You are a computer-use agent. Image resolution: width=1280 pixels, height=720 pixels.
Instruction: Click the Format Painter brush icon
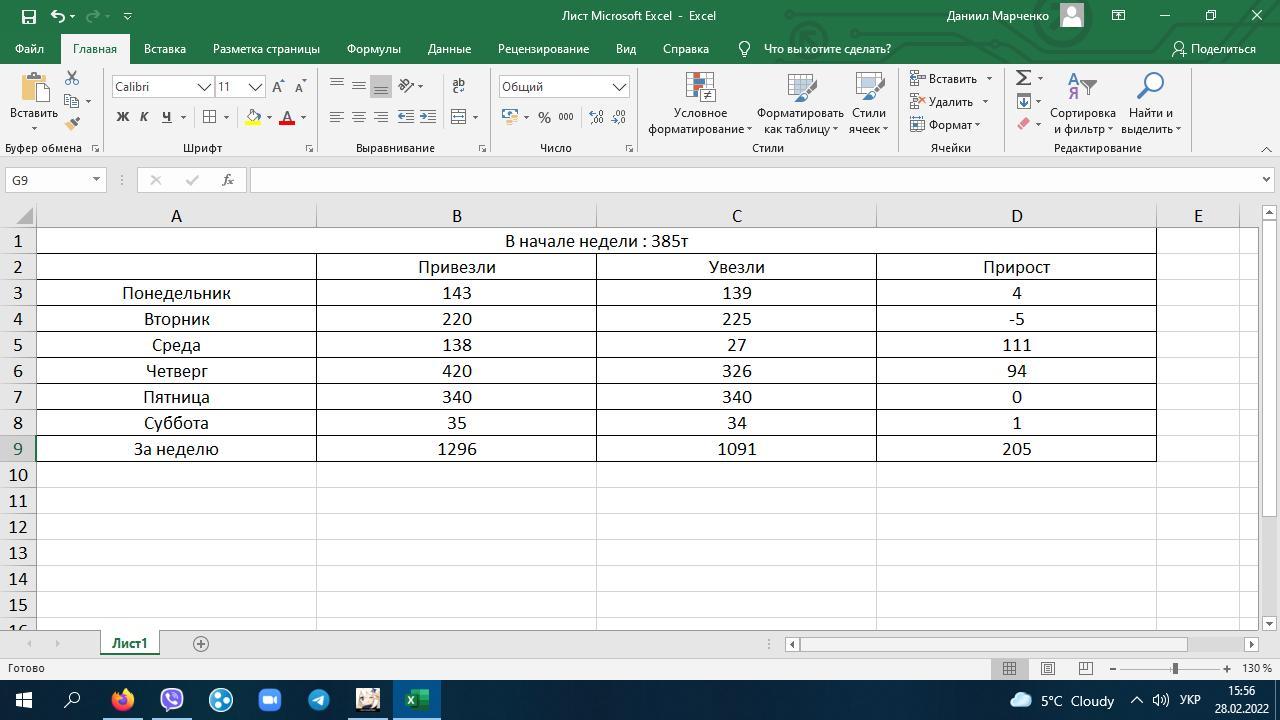[72, 124]
